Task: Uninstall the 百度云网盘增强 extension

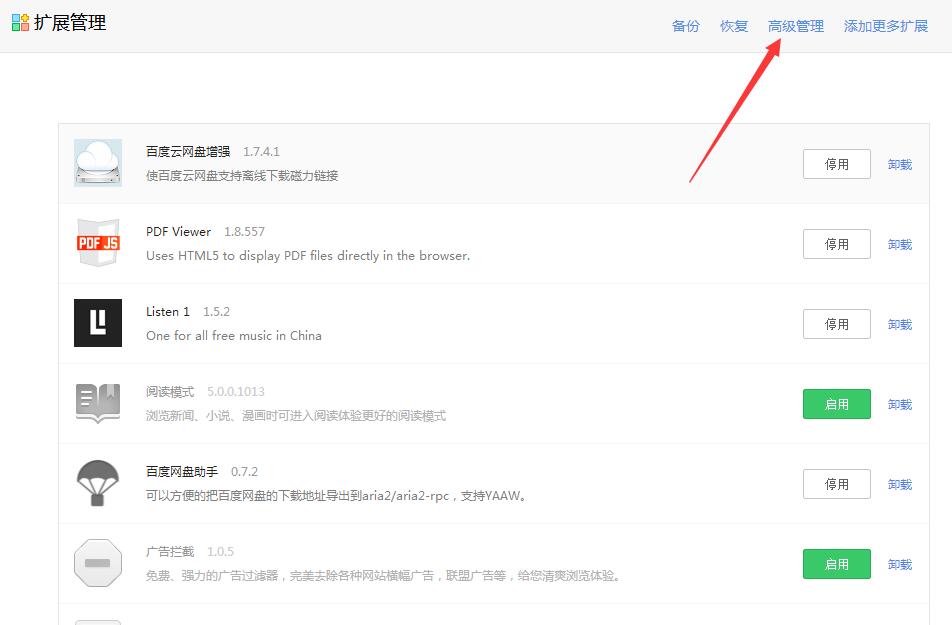Action: 899,163
